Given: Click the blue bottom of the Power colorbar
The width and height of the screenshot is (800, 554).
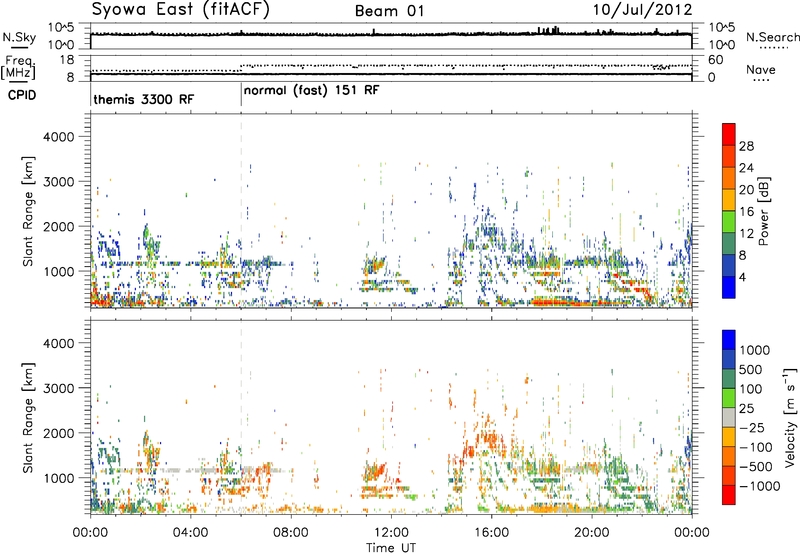Looking at the screenshot, I should point(729,287).
